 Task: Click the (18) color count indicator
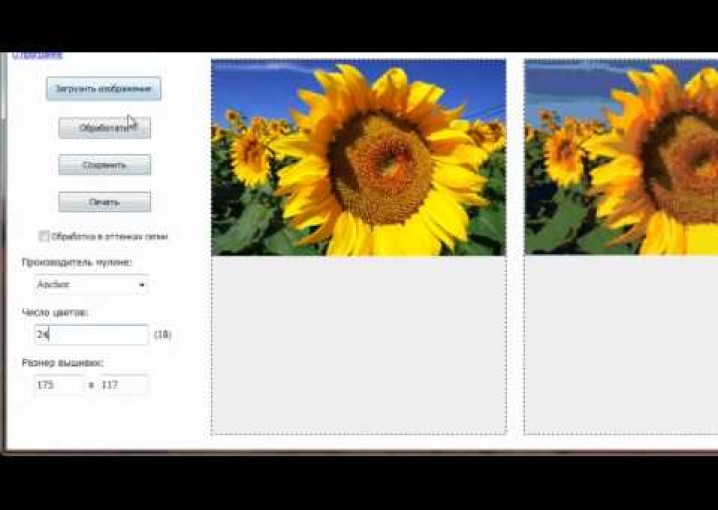[x=162, y=335]
